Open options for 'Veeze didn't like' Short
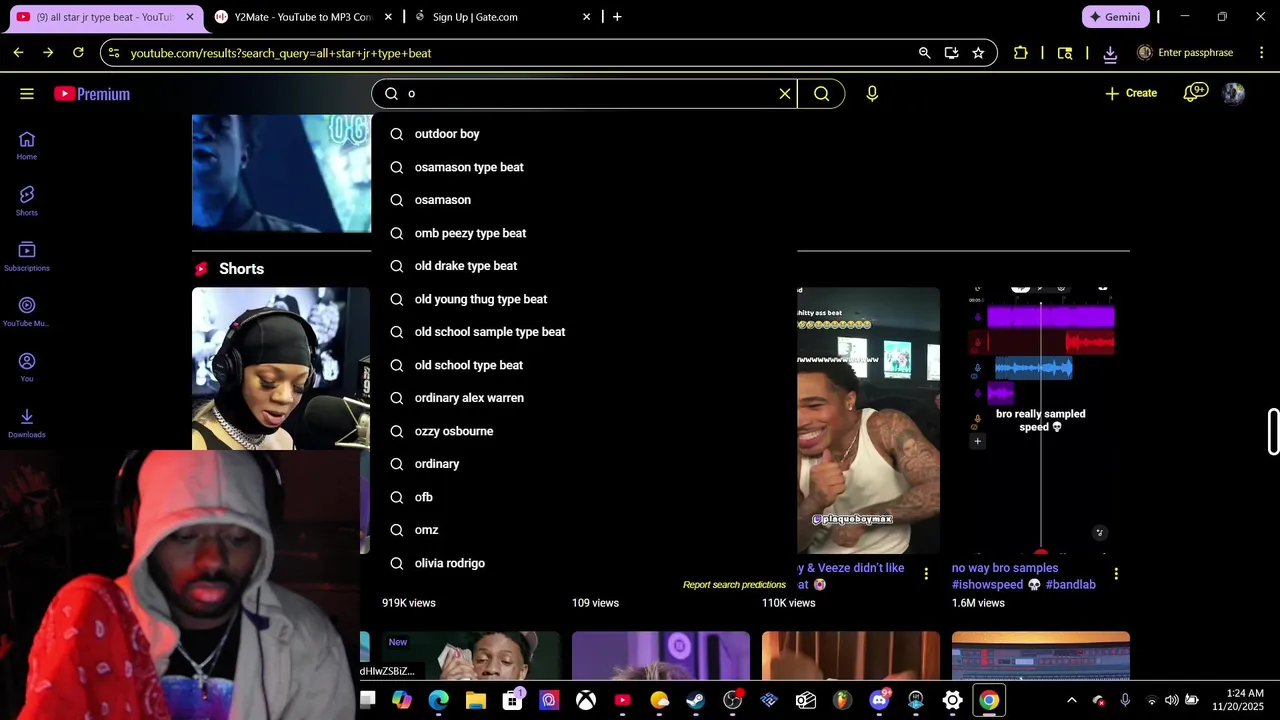 point(926,574)
